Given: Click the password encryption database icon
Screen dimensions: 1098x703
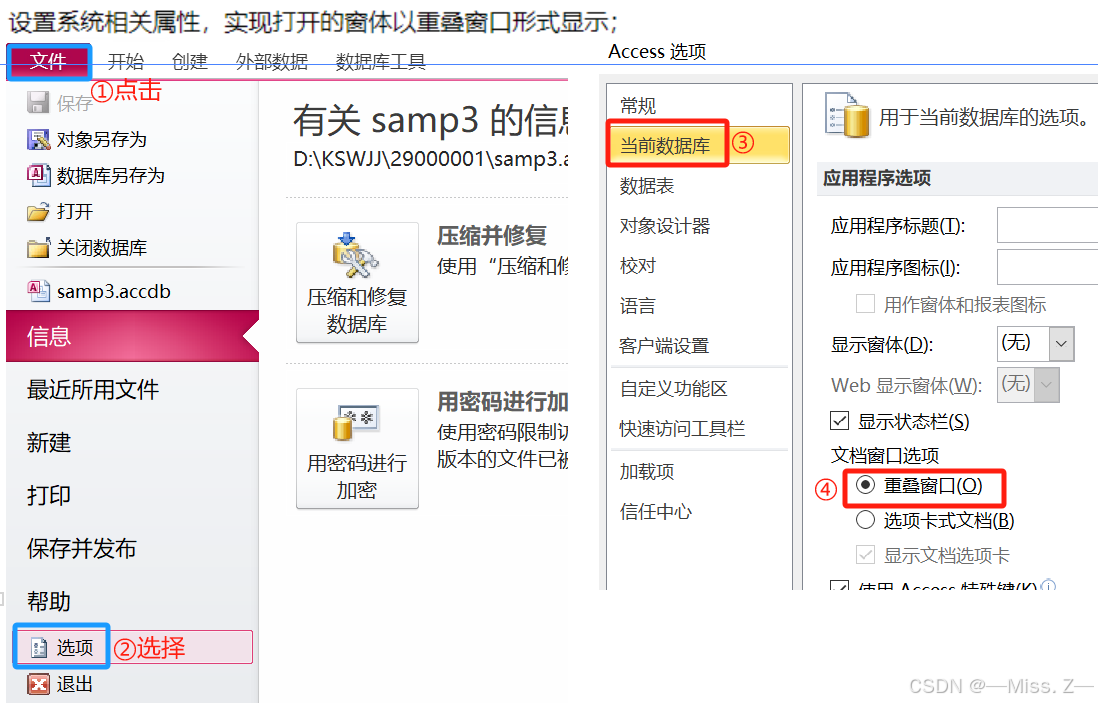Looking at the screenshot, I should click(x=356, y=422).
